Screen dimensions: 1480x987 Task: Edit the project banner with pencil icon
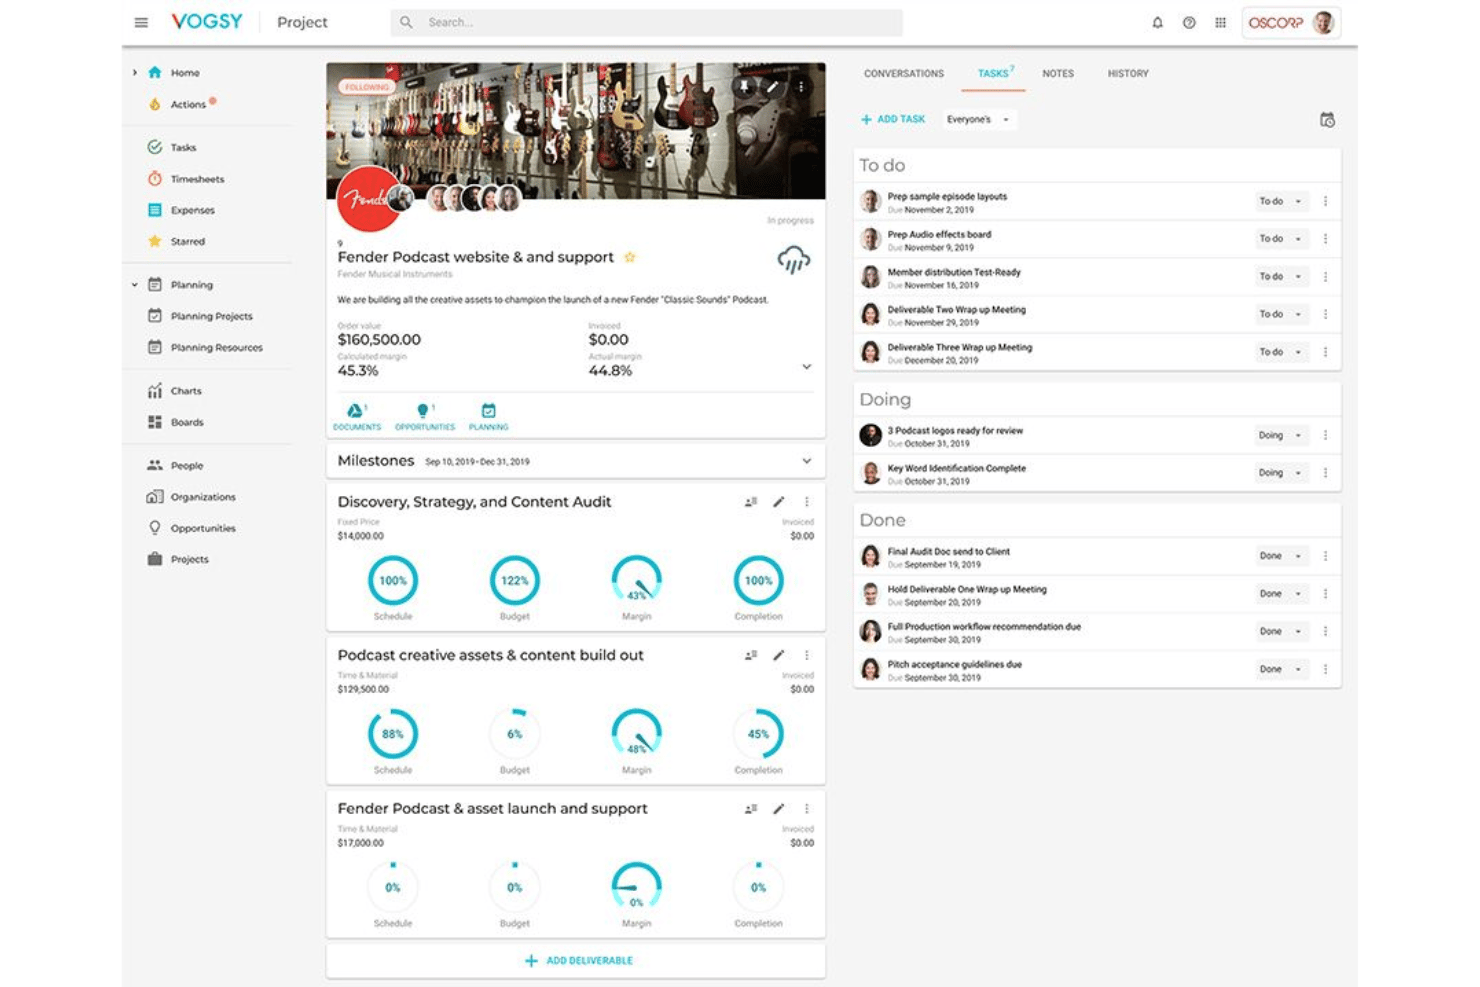point(772,87)
